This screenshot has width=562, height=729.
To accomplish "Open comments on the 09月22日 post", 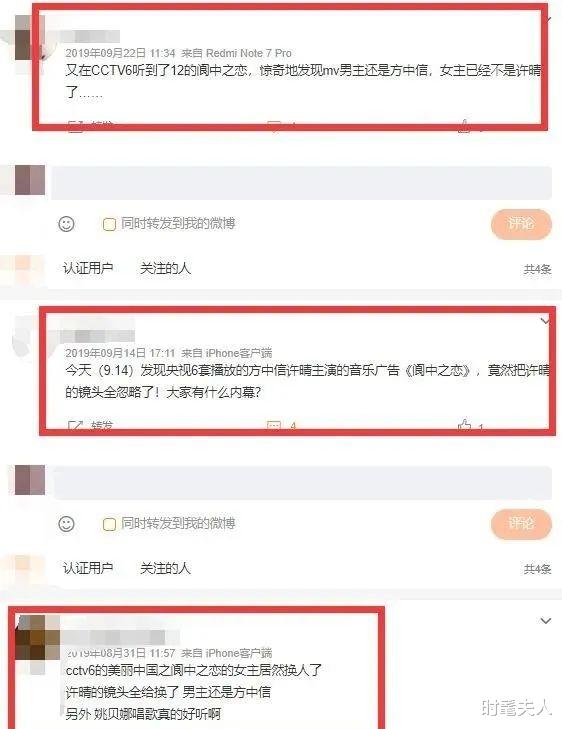I will click(x=281, y=126).
